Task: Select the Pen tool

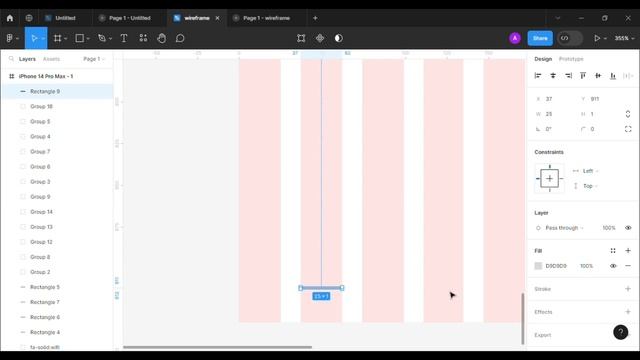Action: [102, 38]
